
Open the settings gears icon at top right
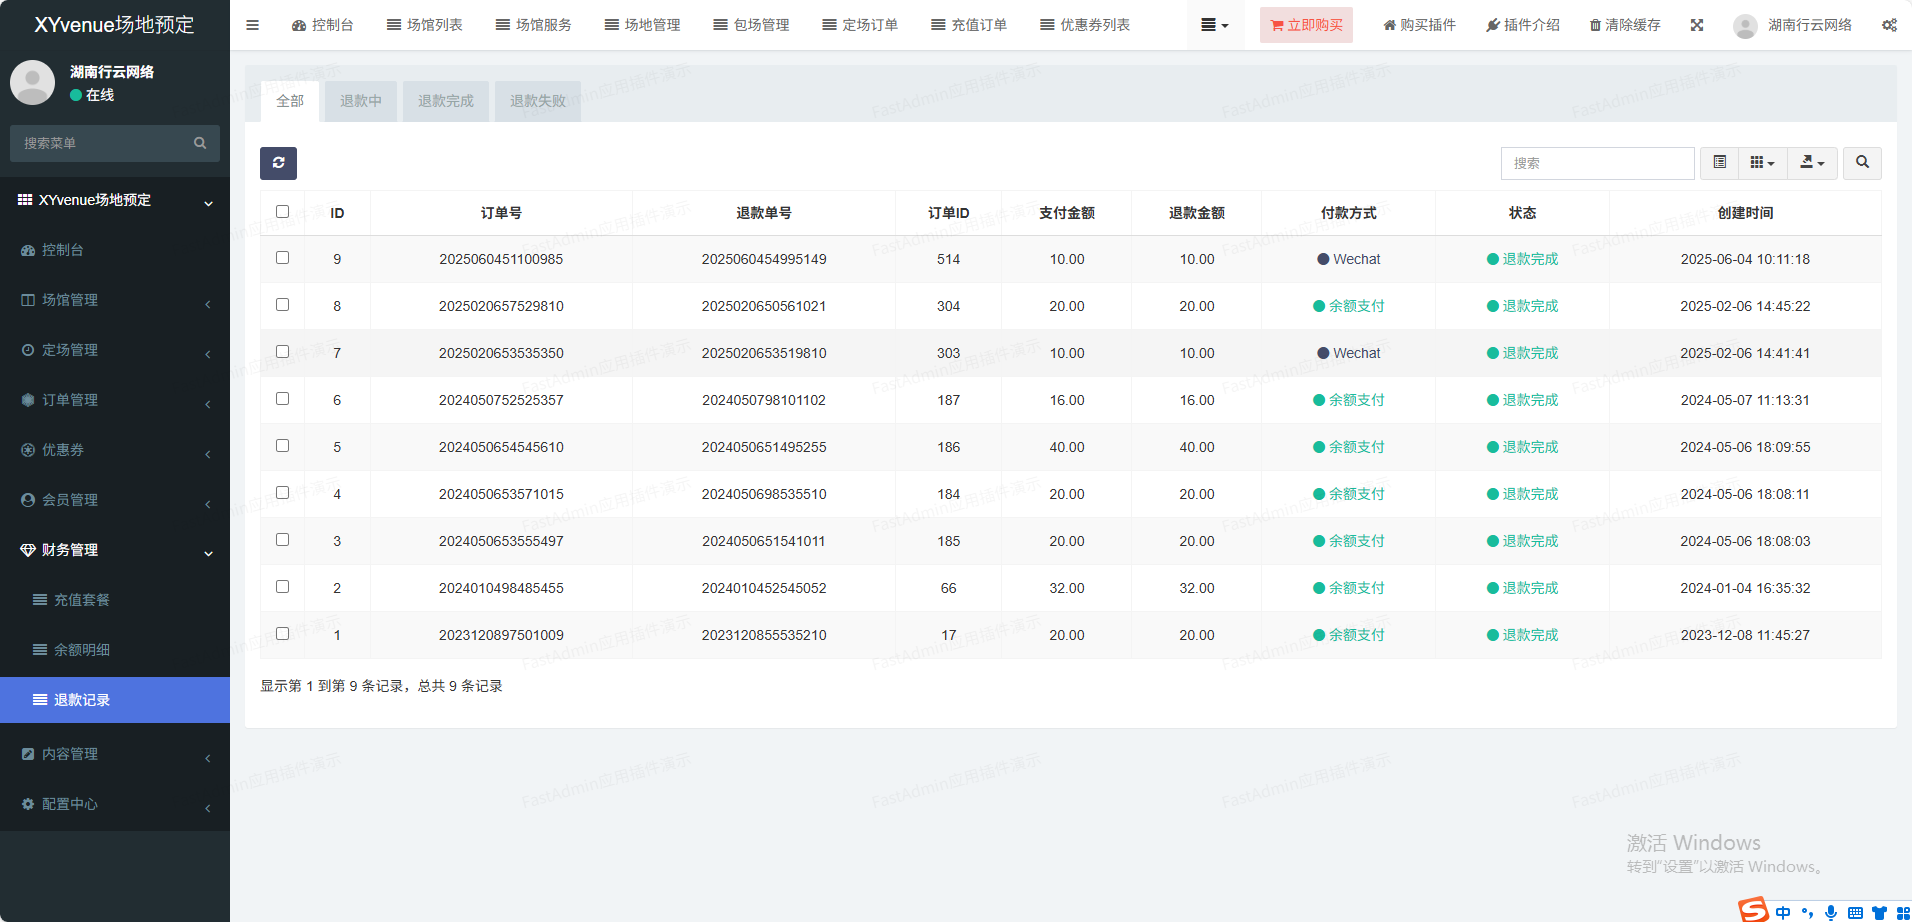click(1889, 25)
